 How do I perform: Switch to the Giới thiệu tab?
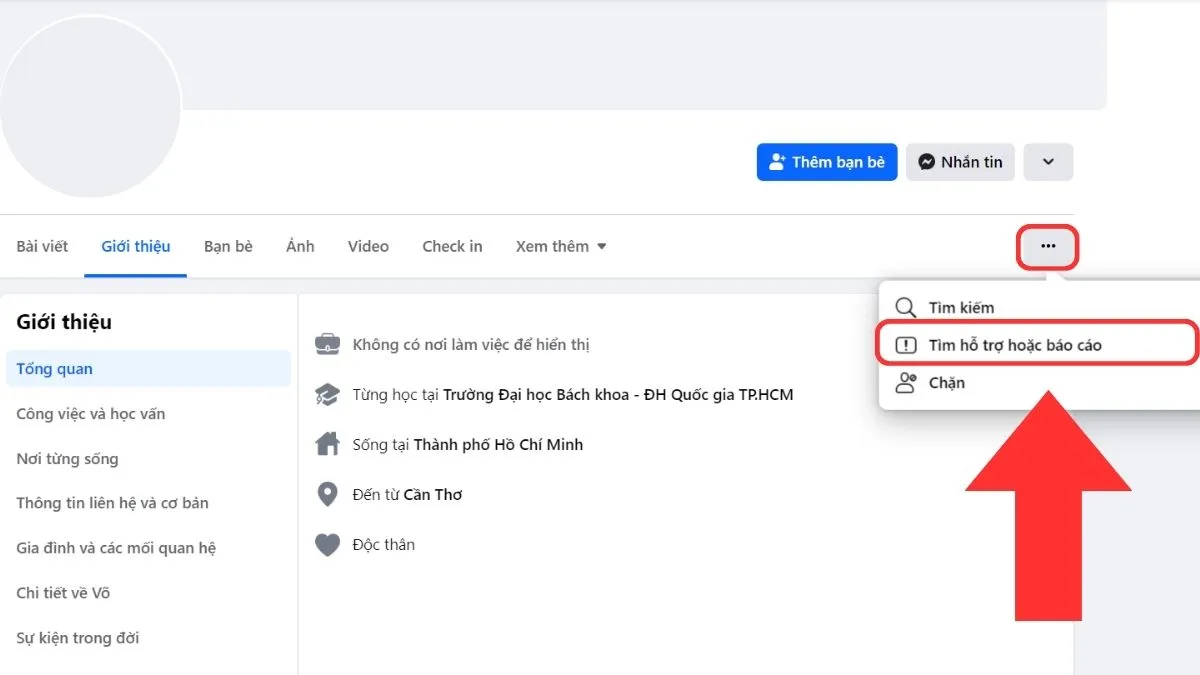click(x=135, y=246)
